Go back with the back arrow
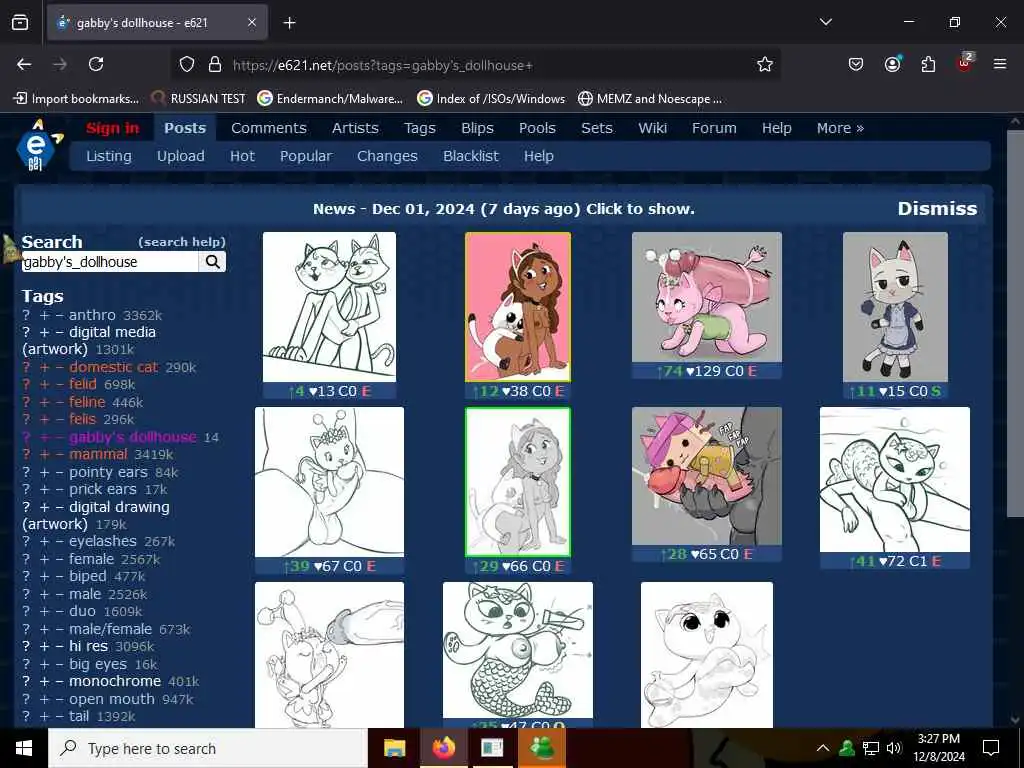The height and width of the screenshot is (768, 1024). tap(24, 64)
